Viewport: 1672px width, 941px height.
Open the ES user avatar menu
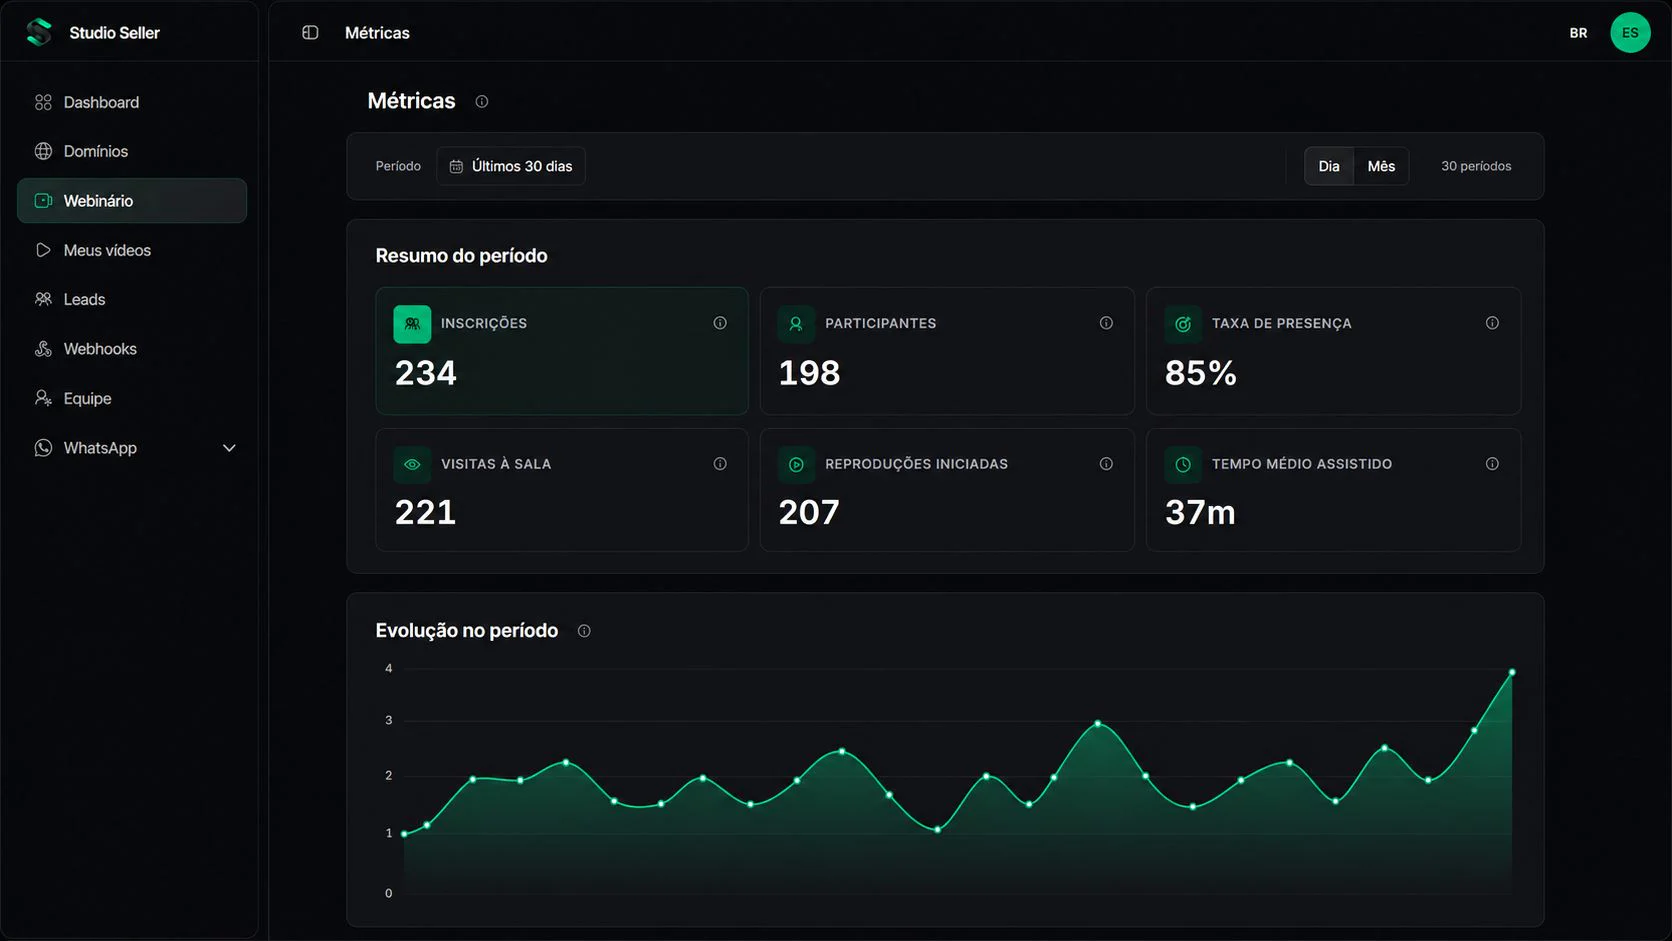tap(1630, 33)
